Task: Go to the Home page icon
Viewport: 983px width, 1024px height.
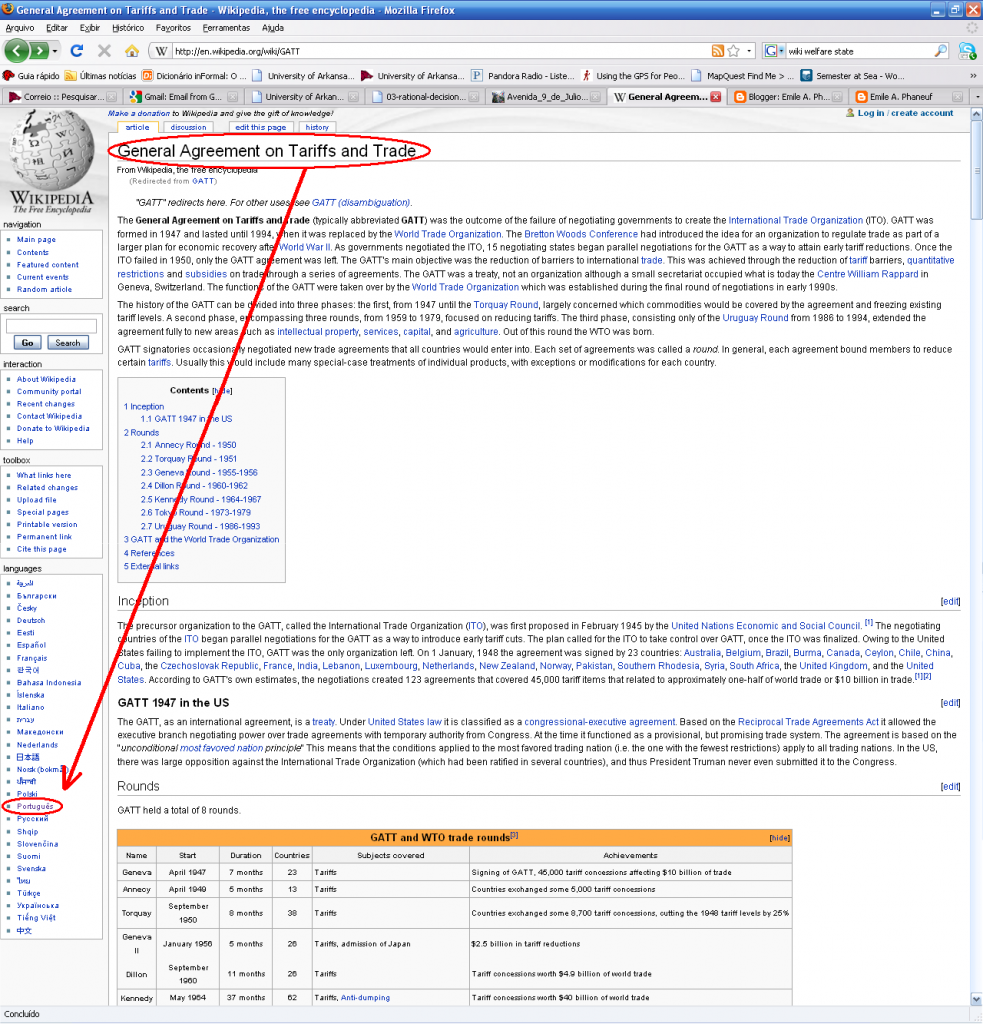Action: (131, 51)
